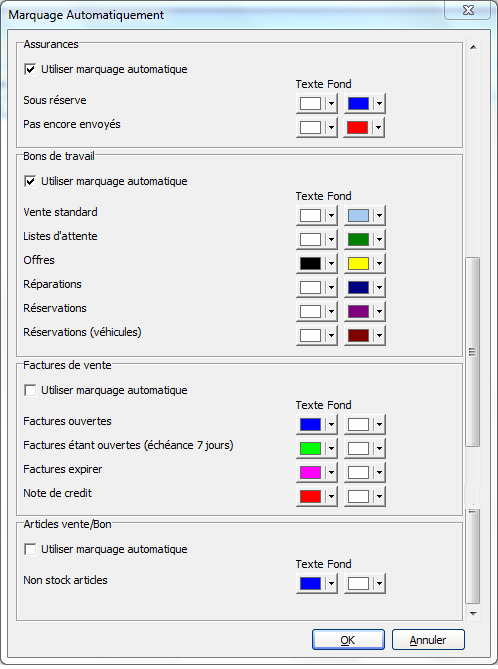Enable automatic marking for Factures de vente
The width and height of the screenshot is (498, 669).
(30, 390)
